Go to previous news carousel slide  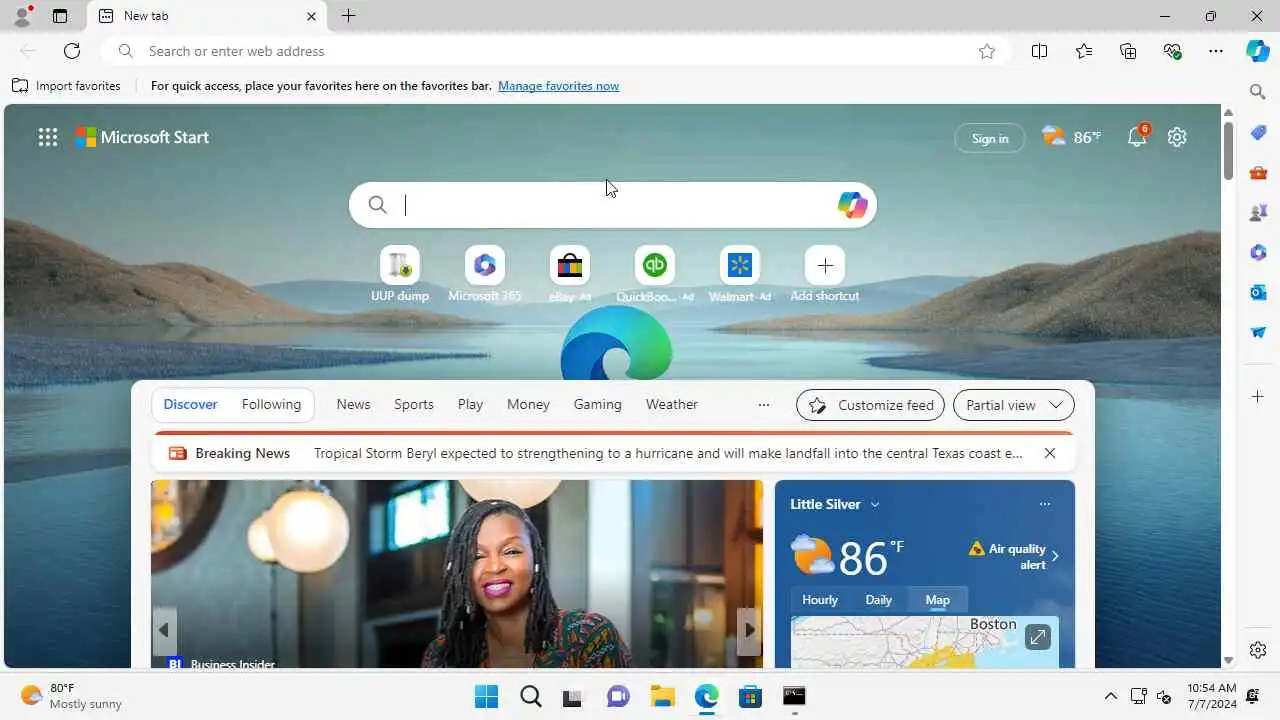[164, 630]
